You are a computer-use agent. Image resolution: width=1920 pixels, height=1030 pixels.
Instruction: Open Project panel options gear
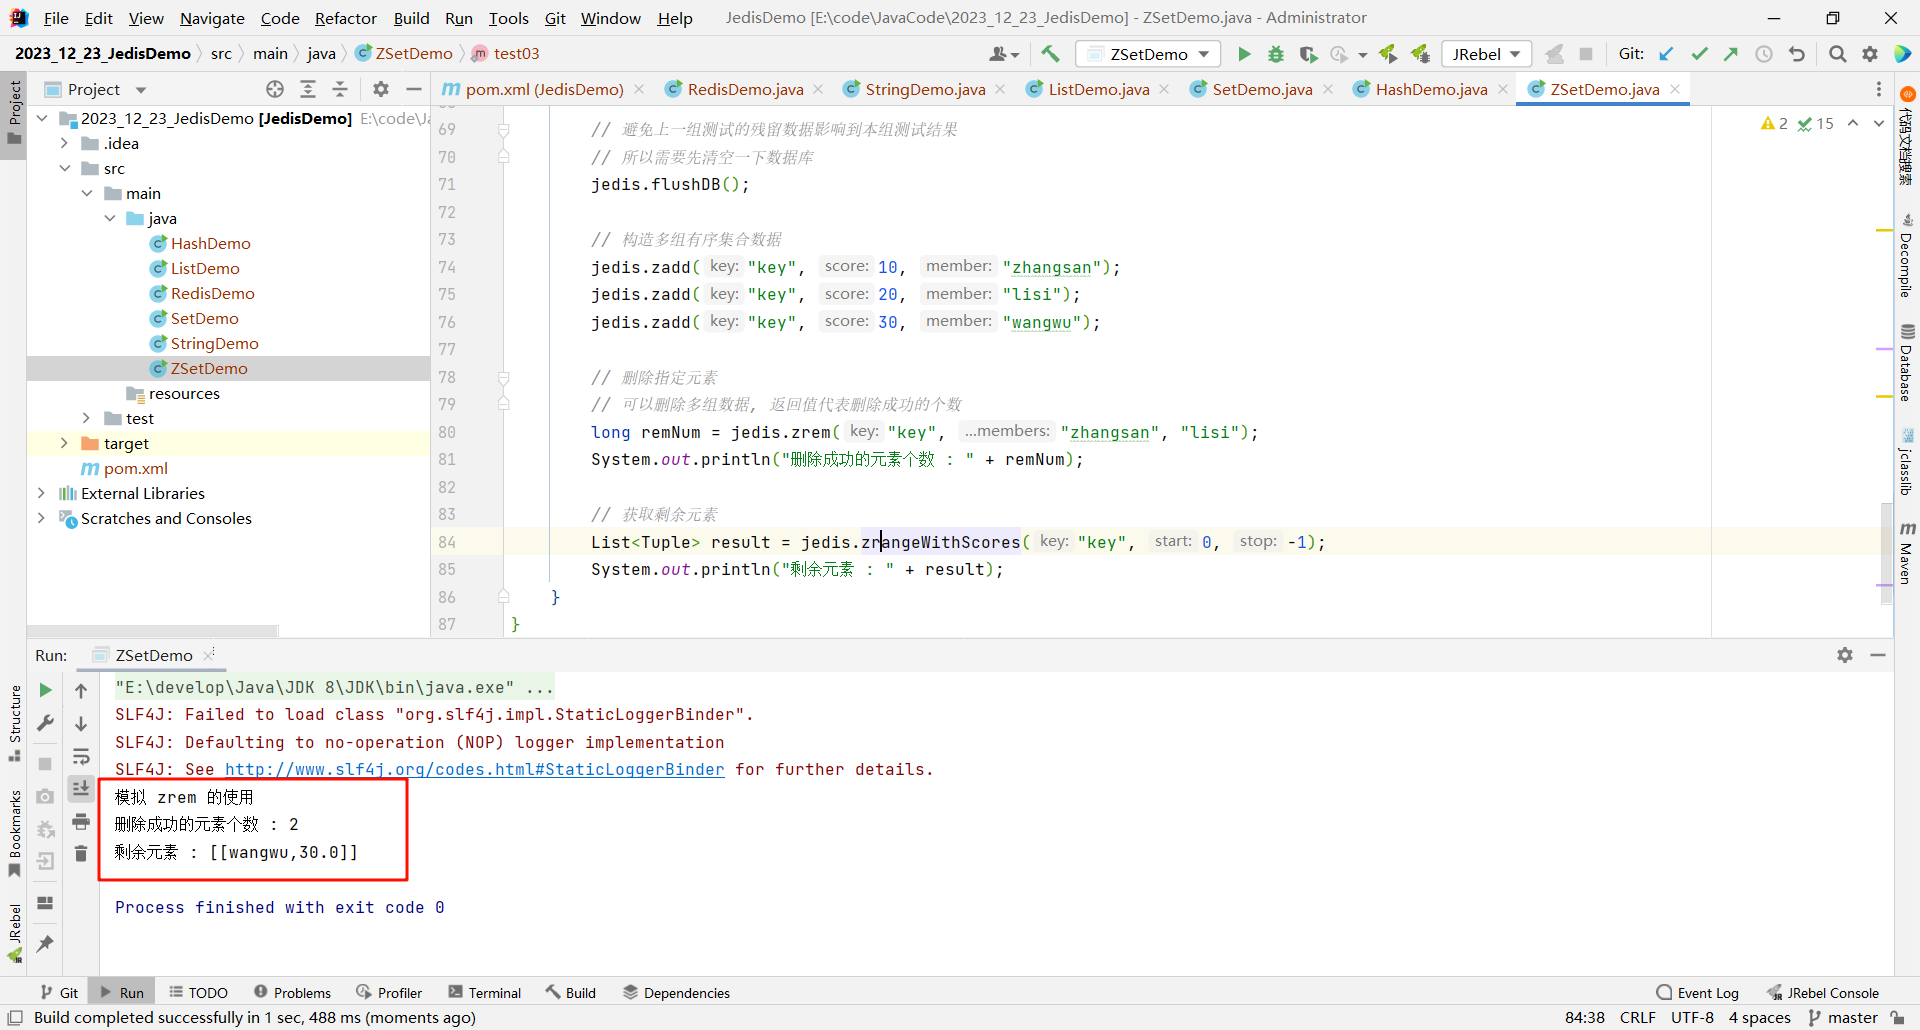381,89
